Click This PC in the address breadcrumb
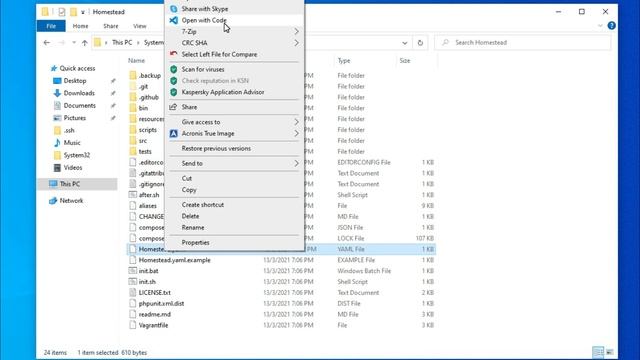Viewport: 640px width, 360px height. click(122, 42)
